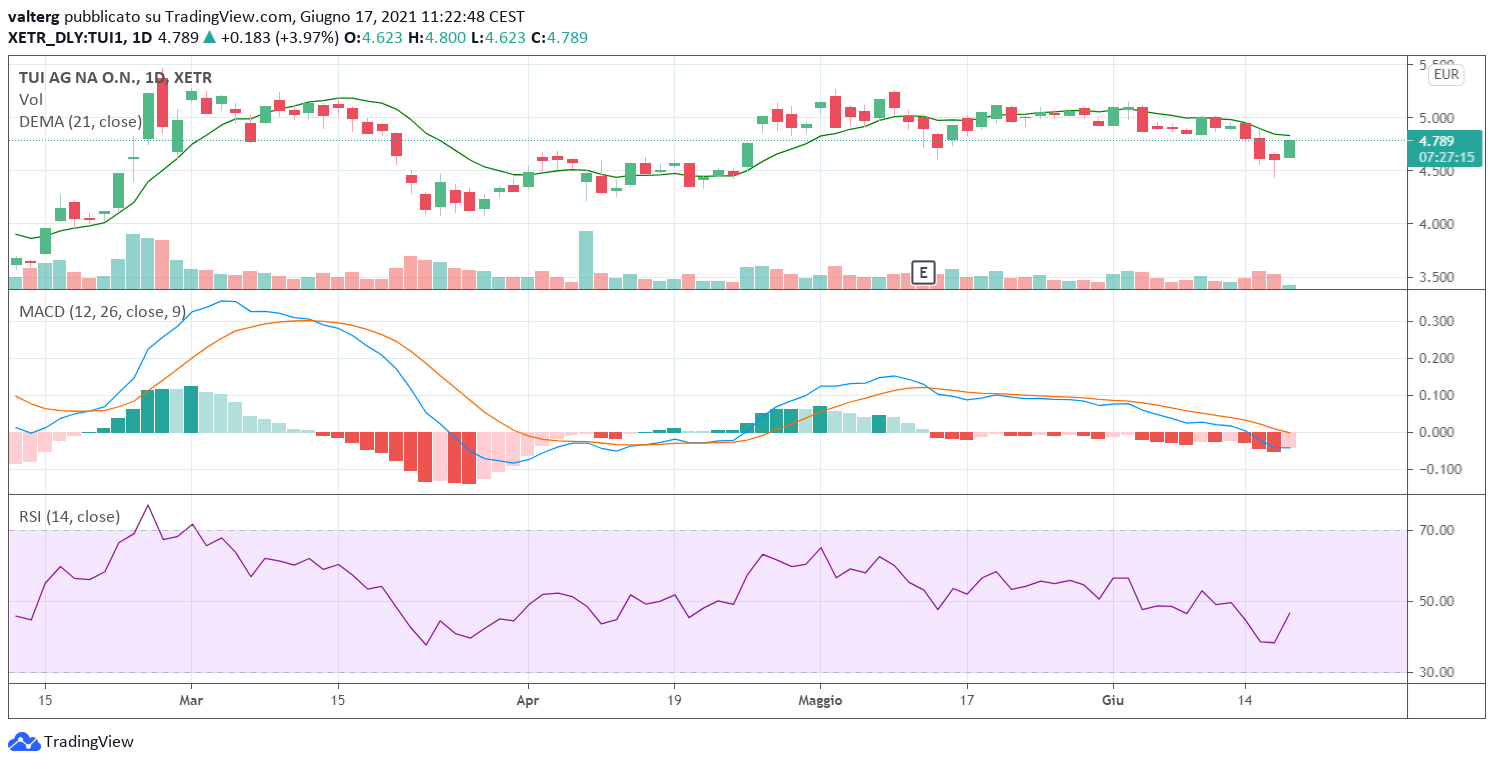Click the 0.200 MACD axis label
1494x765 pixels.
(1436, 359)
